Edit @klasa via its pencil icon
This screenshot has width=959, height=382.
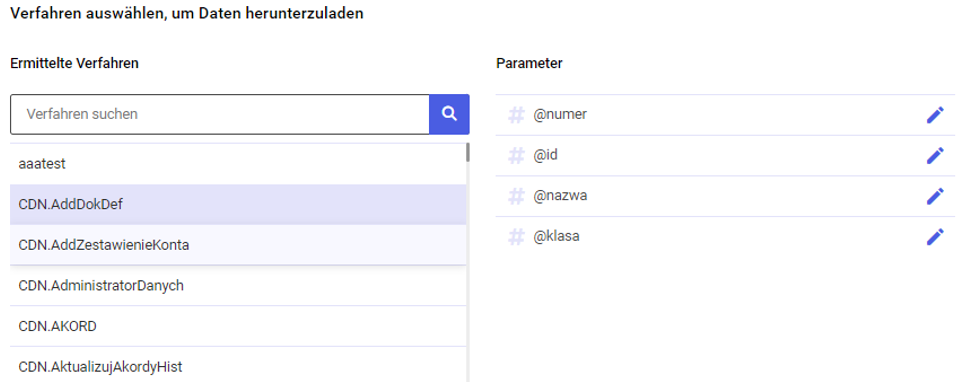[935, 237]
